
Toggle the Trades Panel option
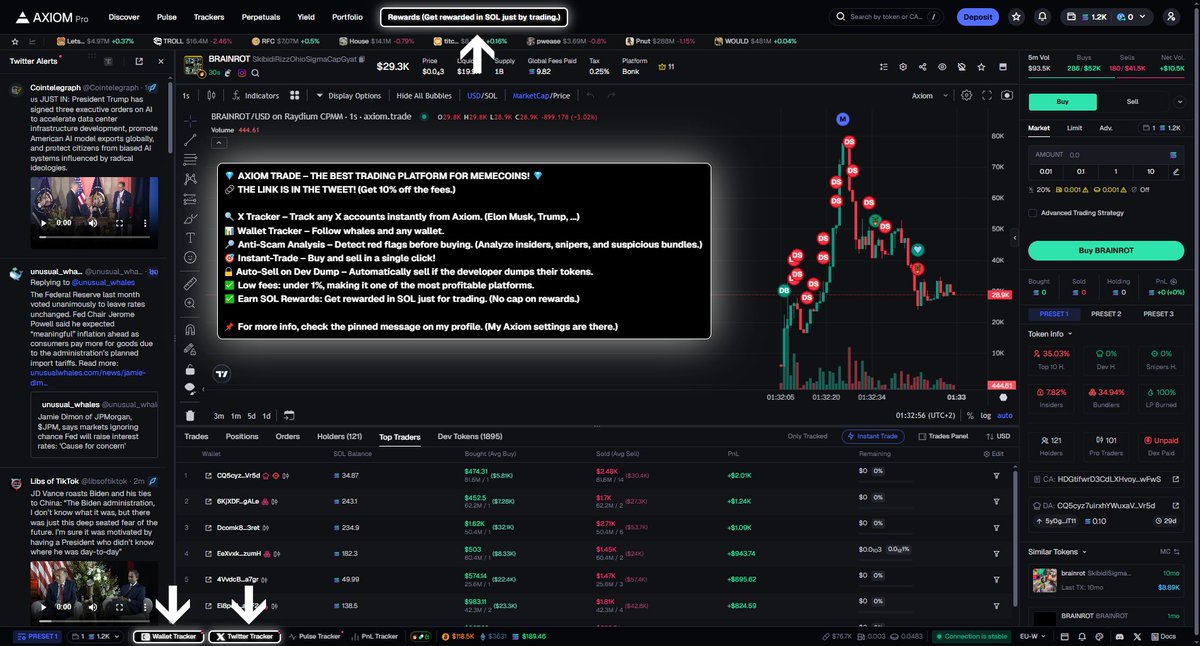[942, 436]
